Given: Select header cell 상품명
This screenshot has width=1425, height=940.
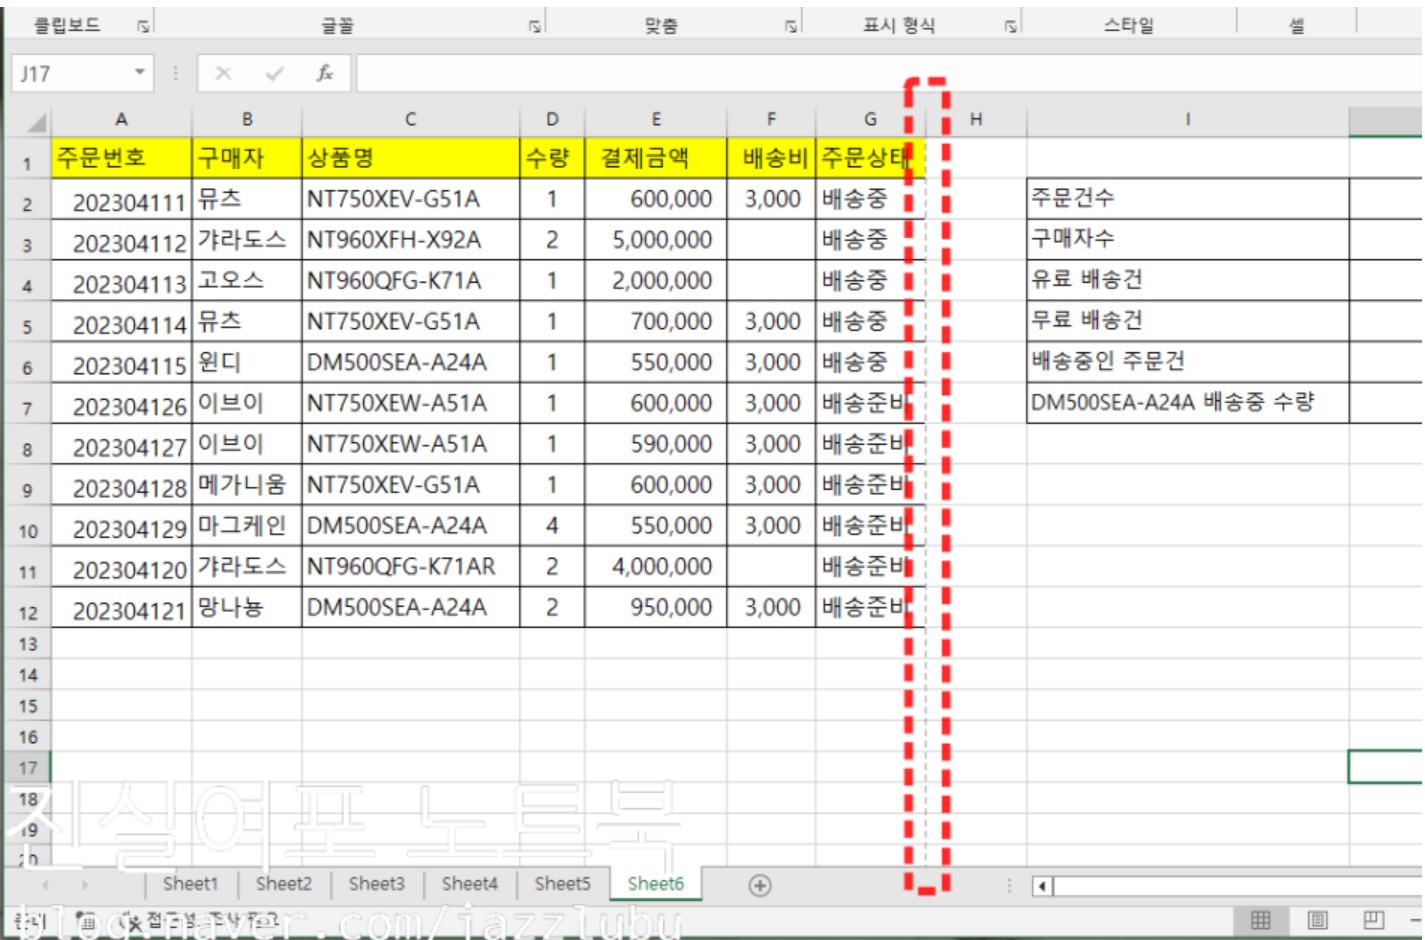Looking at the screenshot, I should pyautogui.click(x=411, y=158).
